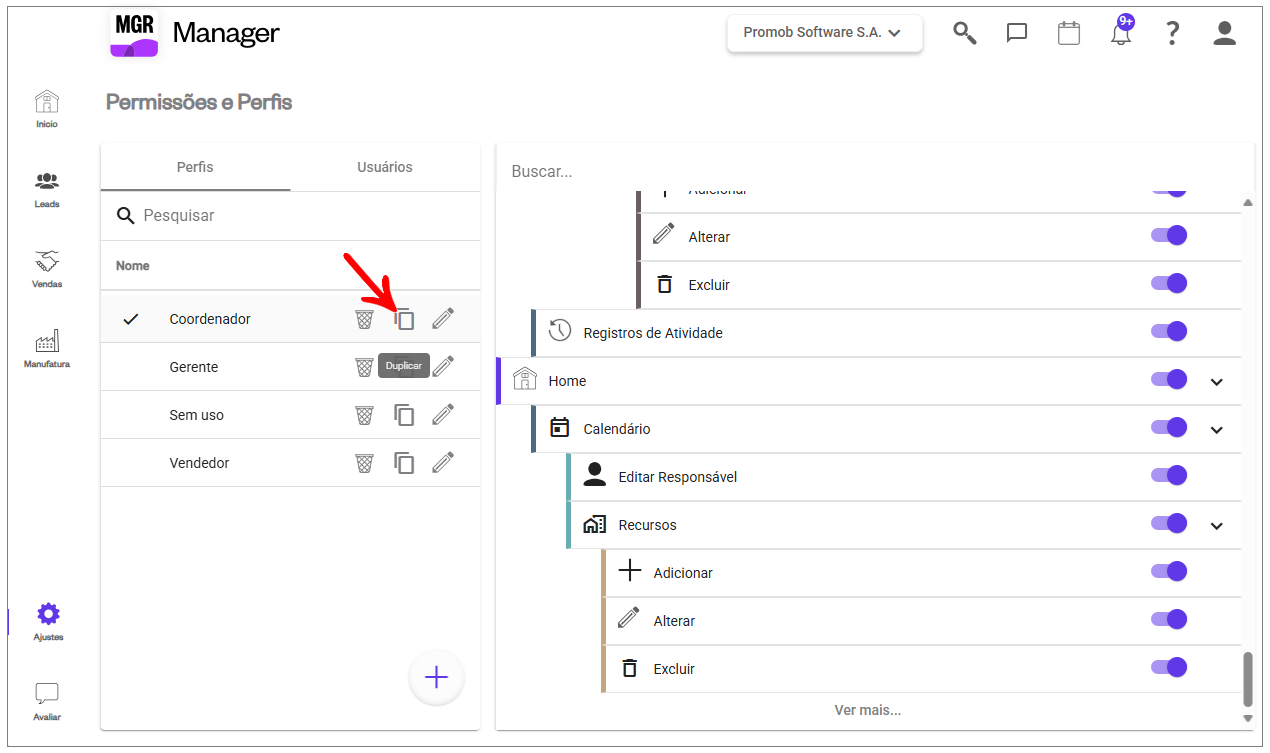This screenshot has height=753, width=1270.
Task: Open Leads in the sidebar
Action: click(x=47, y=189)
